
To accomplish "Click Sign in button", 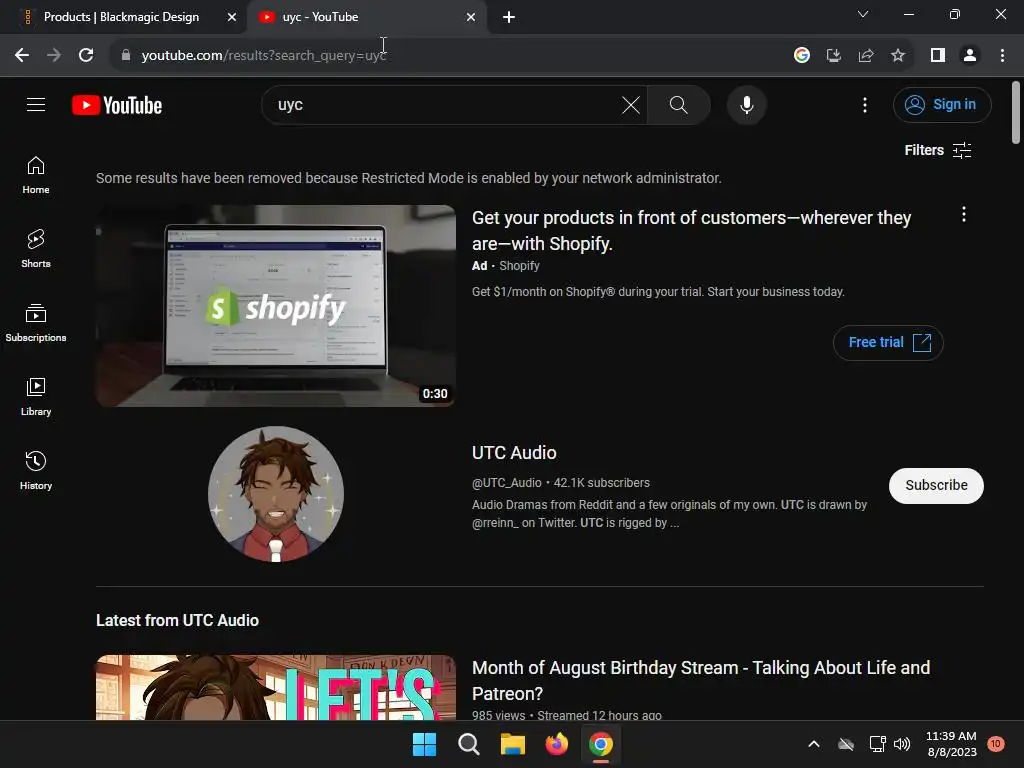I will pyautogui.click(x=942, y=104).
